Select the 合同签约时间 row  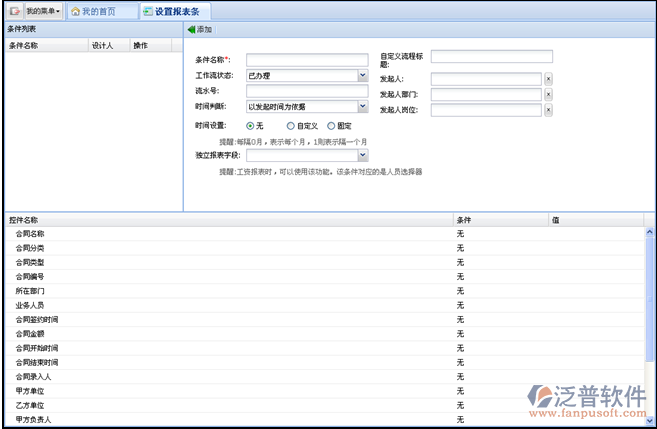325,319
